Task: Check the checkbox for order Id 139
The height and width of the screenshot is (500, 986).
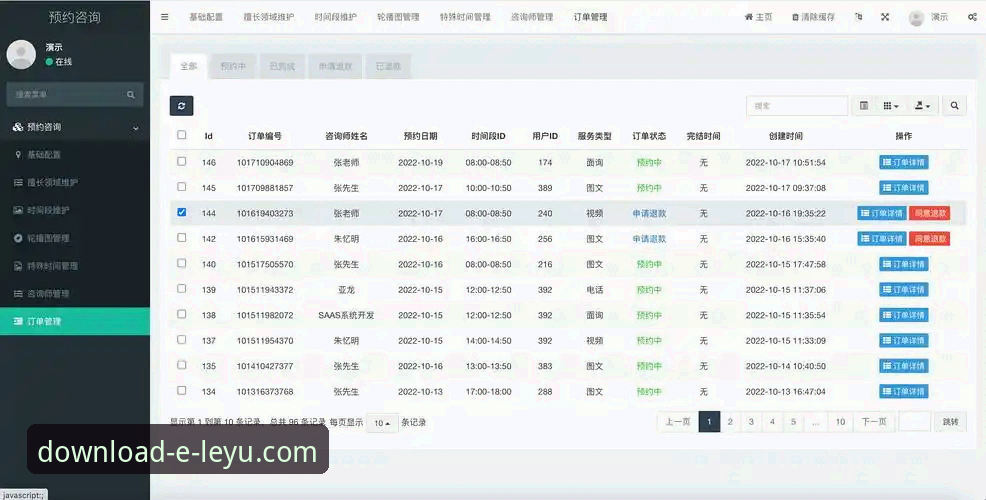Action: click(x=182, y=289)
